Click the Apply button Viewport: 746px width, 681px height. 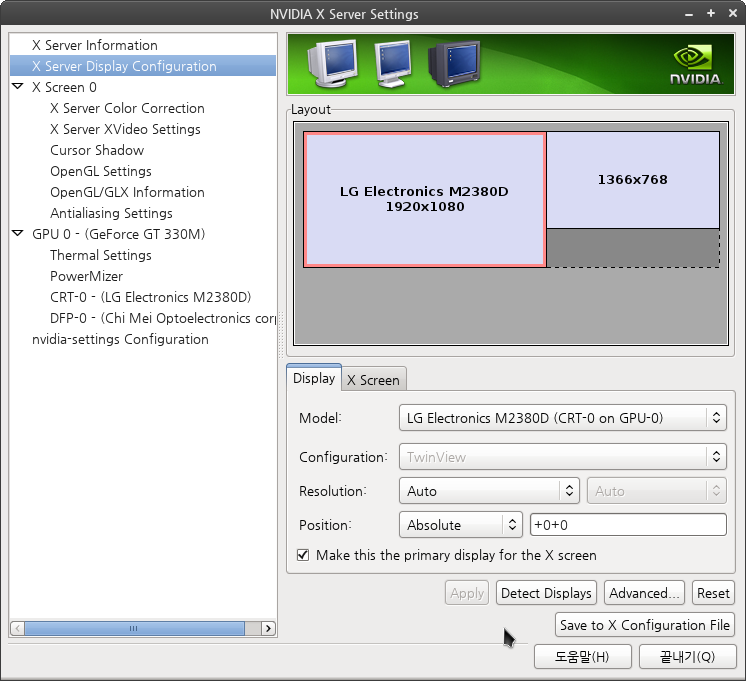tap(467, 593)
